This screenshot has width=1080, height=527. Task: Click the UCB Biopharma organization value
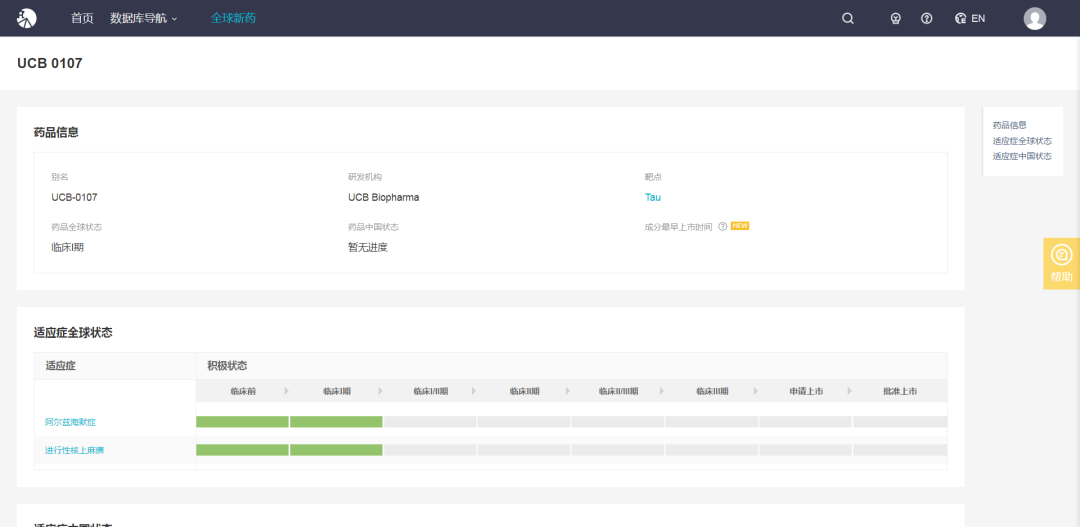click(384, 197)
